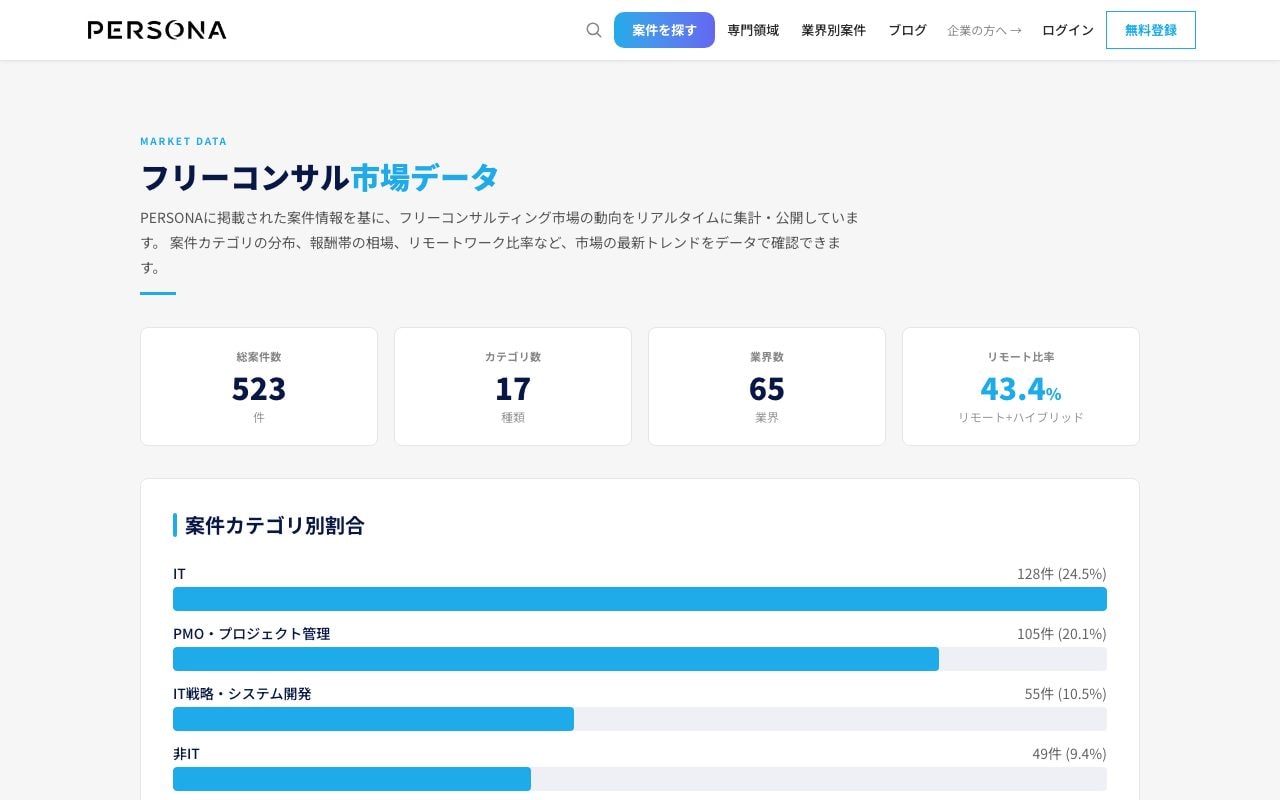1280x800 pixels.
Task: Open the 専門領域 menu
Action: tap(753, 30)
